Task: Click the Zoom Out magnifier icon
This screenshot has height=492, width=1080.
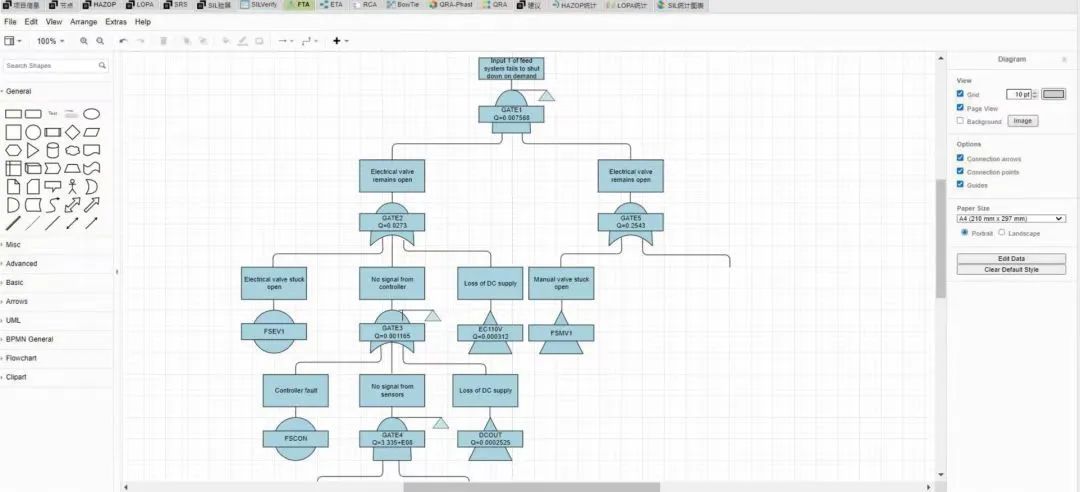Action: click(99, 41)
